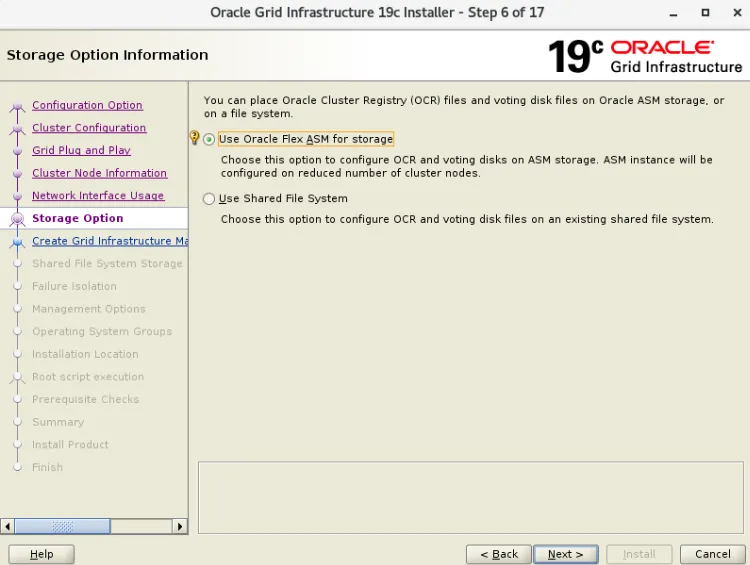
Task: Click the hint lightbulb icon beside Flex ASM
Action: [194, 137]
